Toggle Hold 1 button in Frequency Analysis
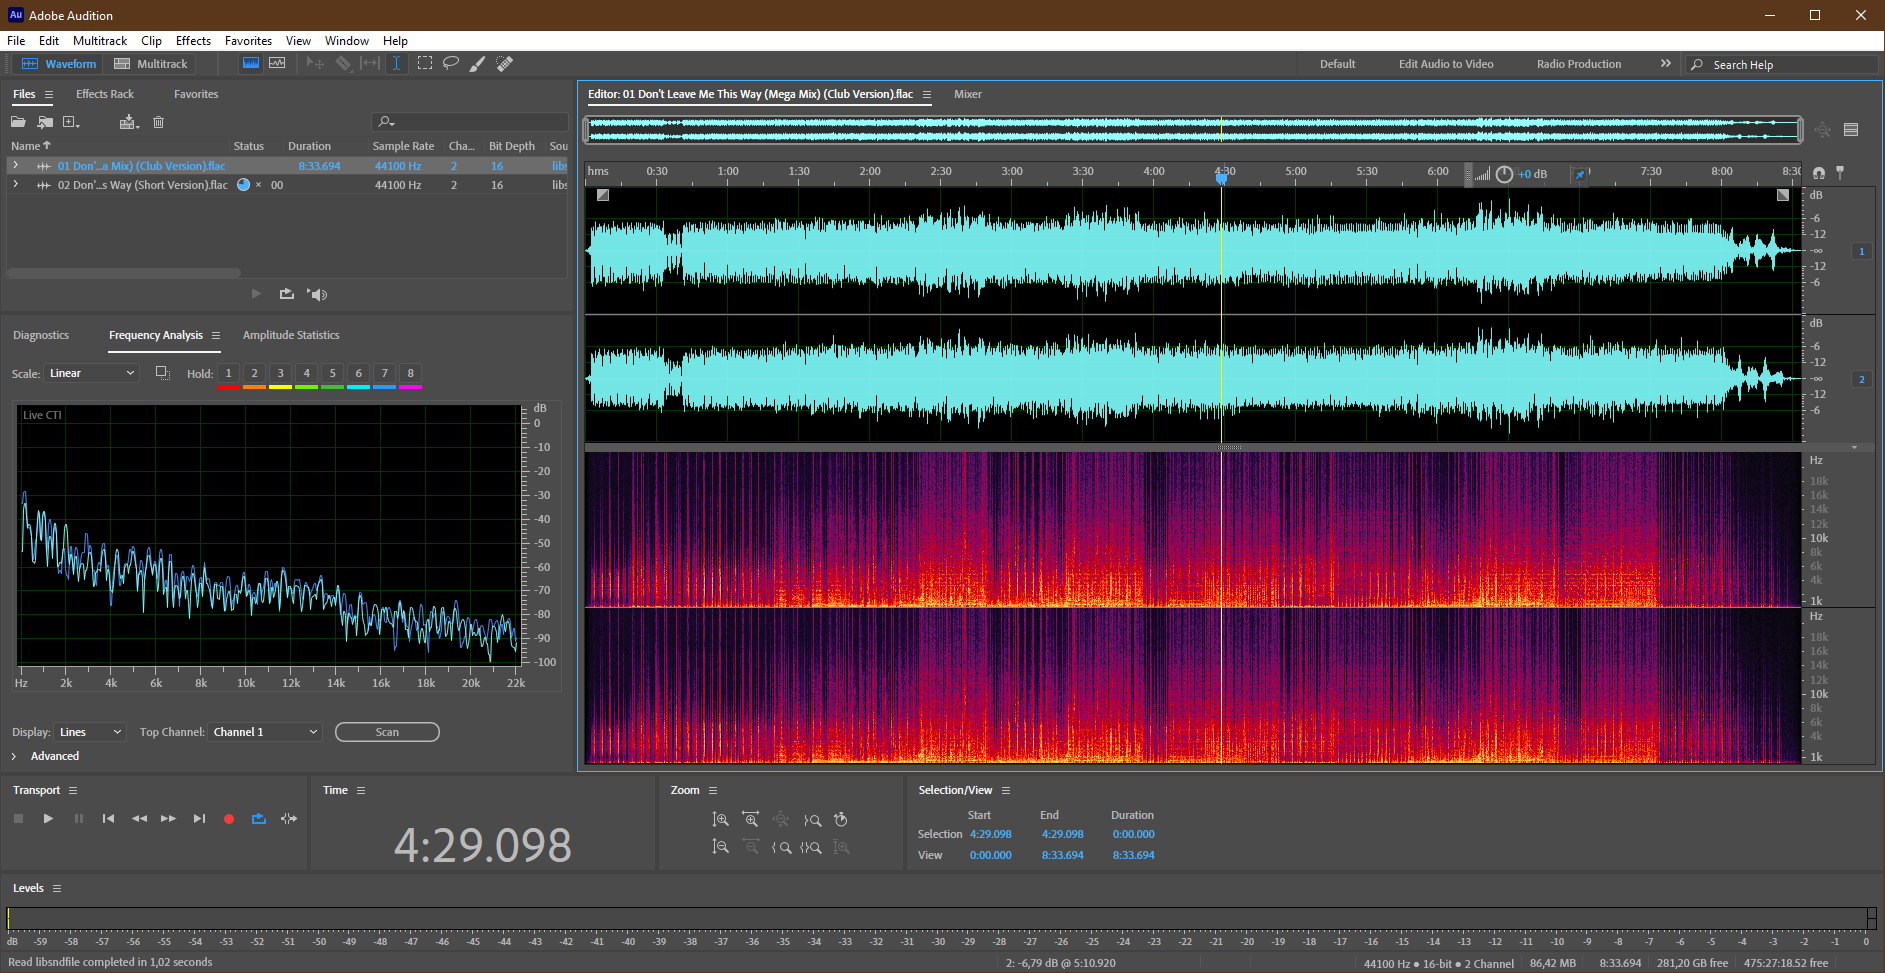The height and width of the screenshot is (973, 1885). 228,374
